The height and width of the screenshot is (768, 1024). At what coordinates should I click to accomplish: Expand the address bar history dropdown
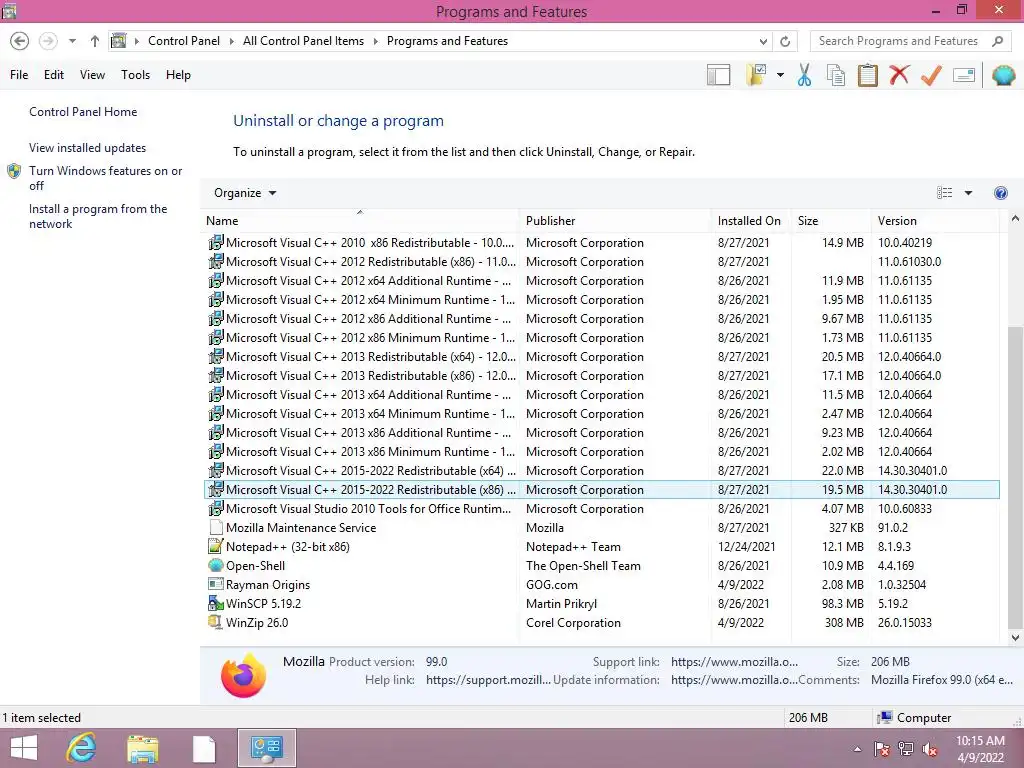click(763, 41)
